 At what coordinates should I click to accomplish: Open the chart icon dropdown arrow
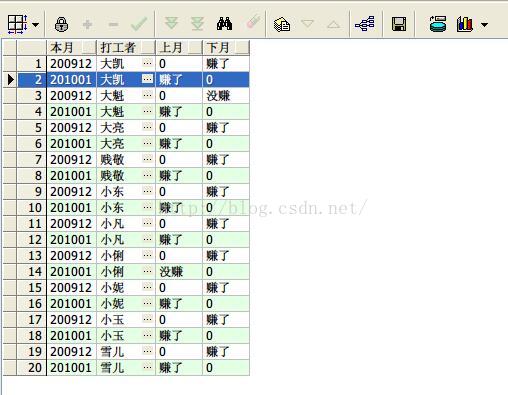[x=485, y=24]
